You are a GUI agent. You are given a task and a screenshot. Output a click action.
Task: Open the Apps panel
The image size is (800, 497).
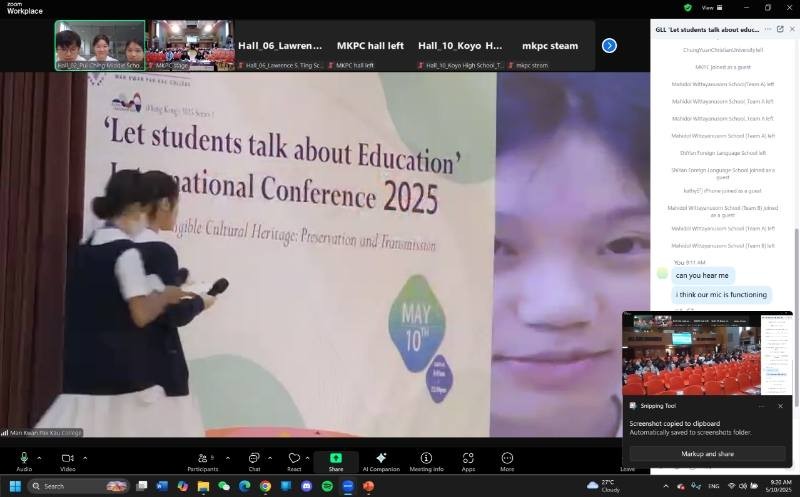[468, 461]
